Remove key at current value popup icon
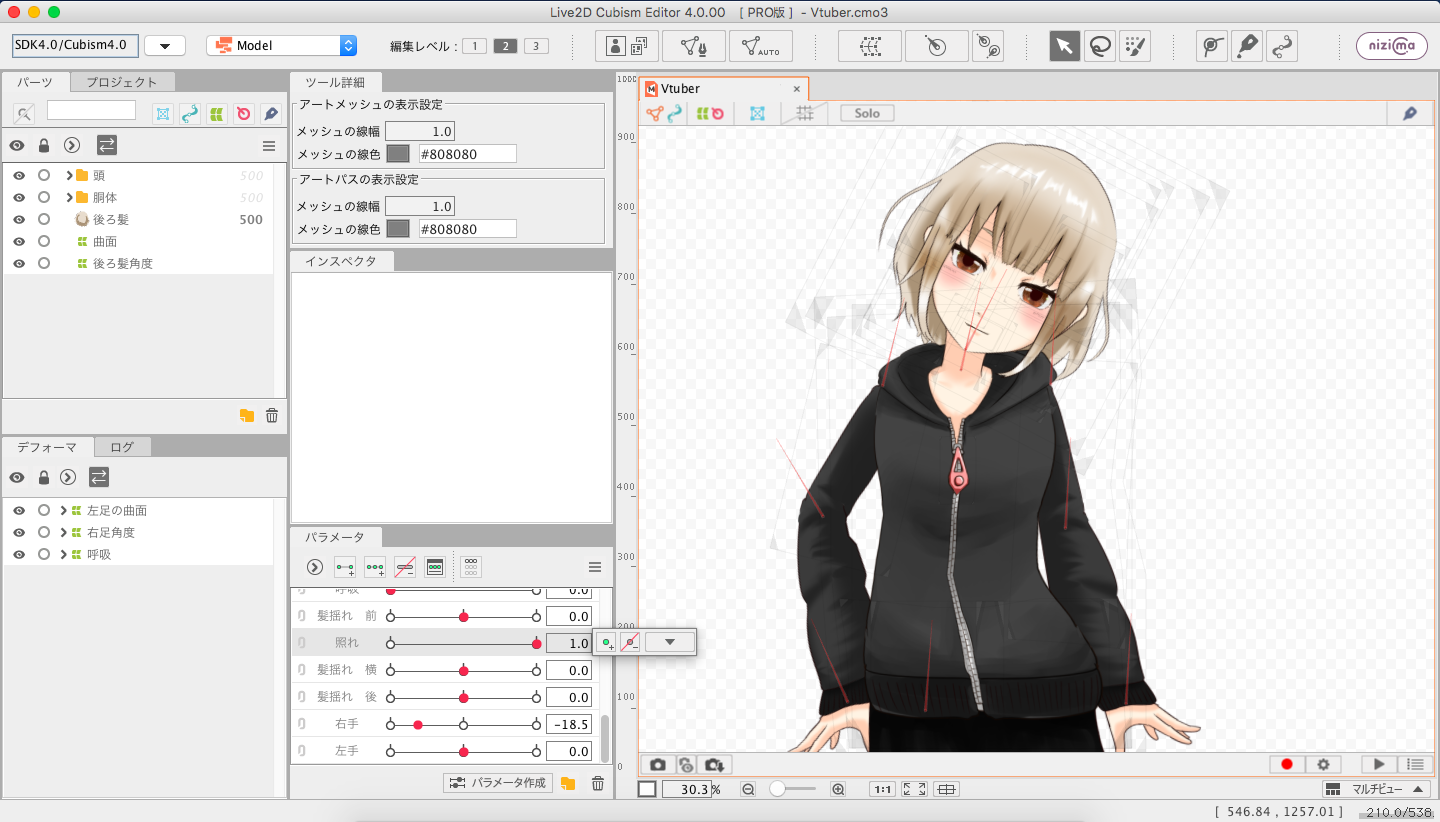This screenshot has width=1440, height=822. pos(630,643)
